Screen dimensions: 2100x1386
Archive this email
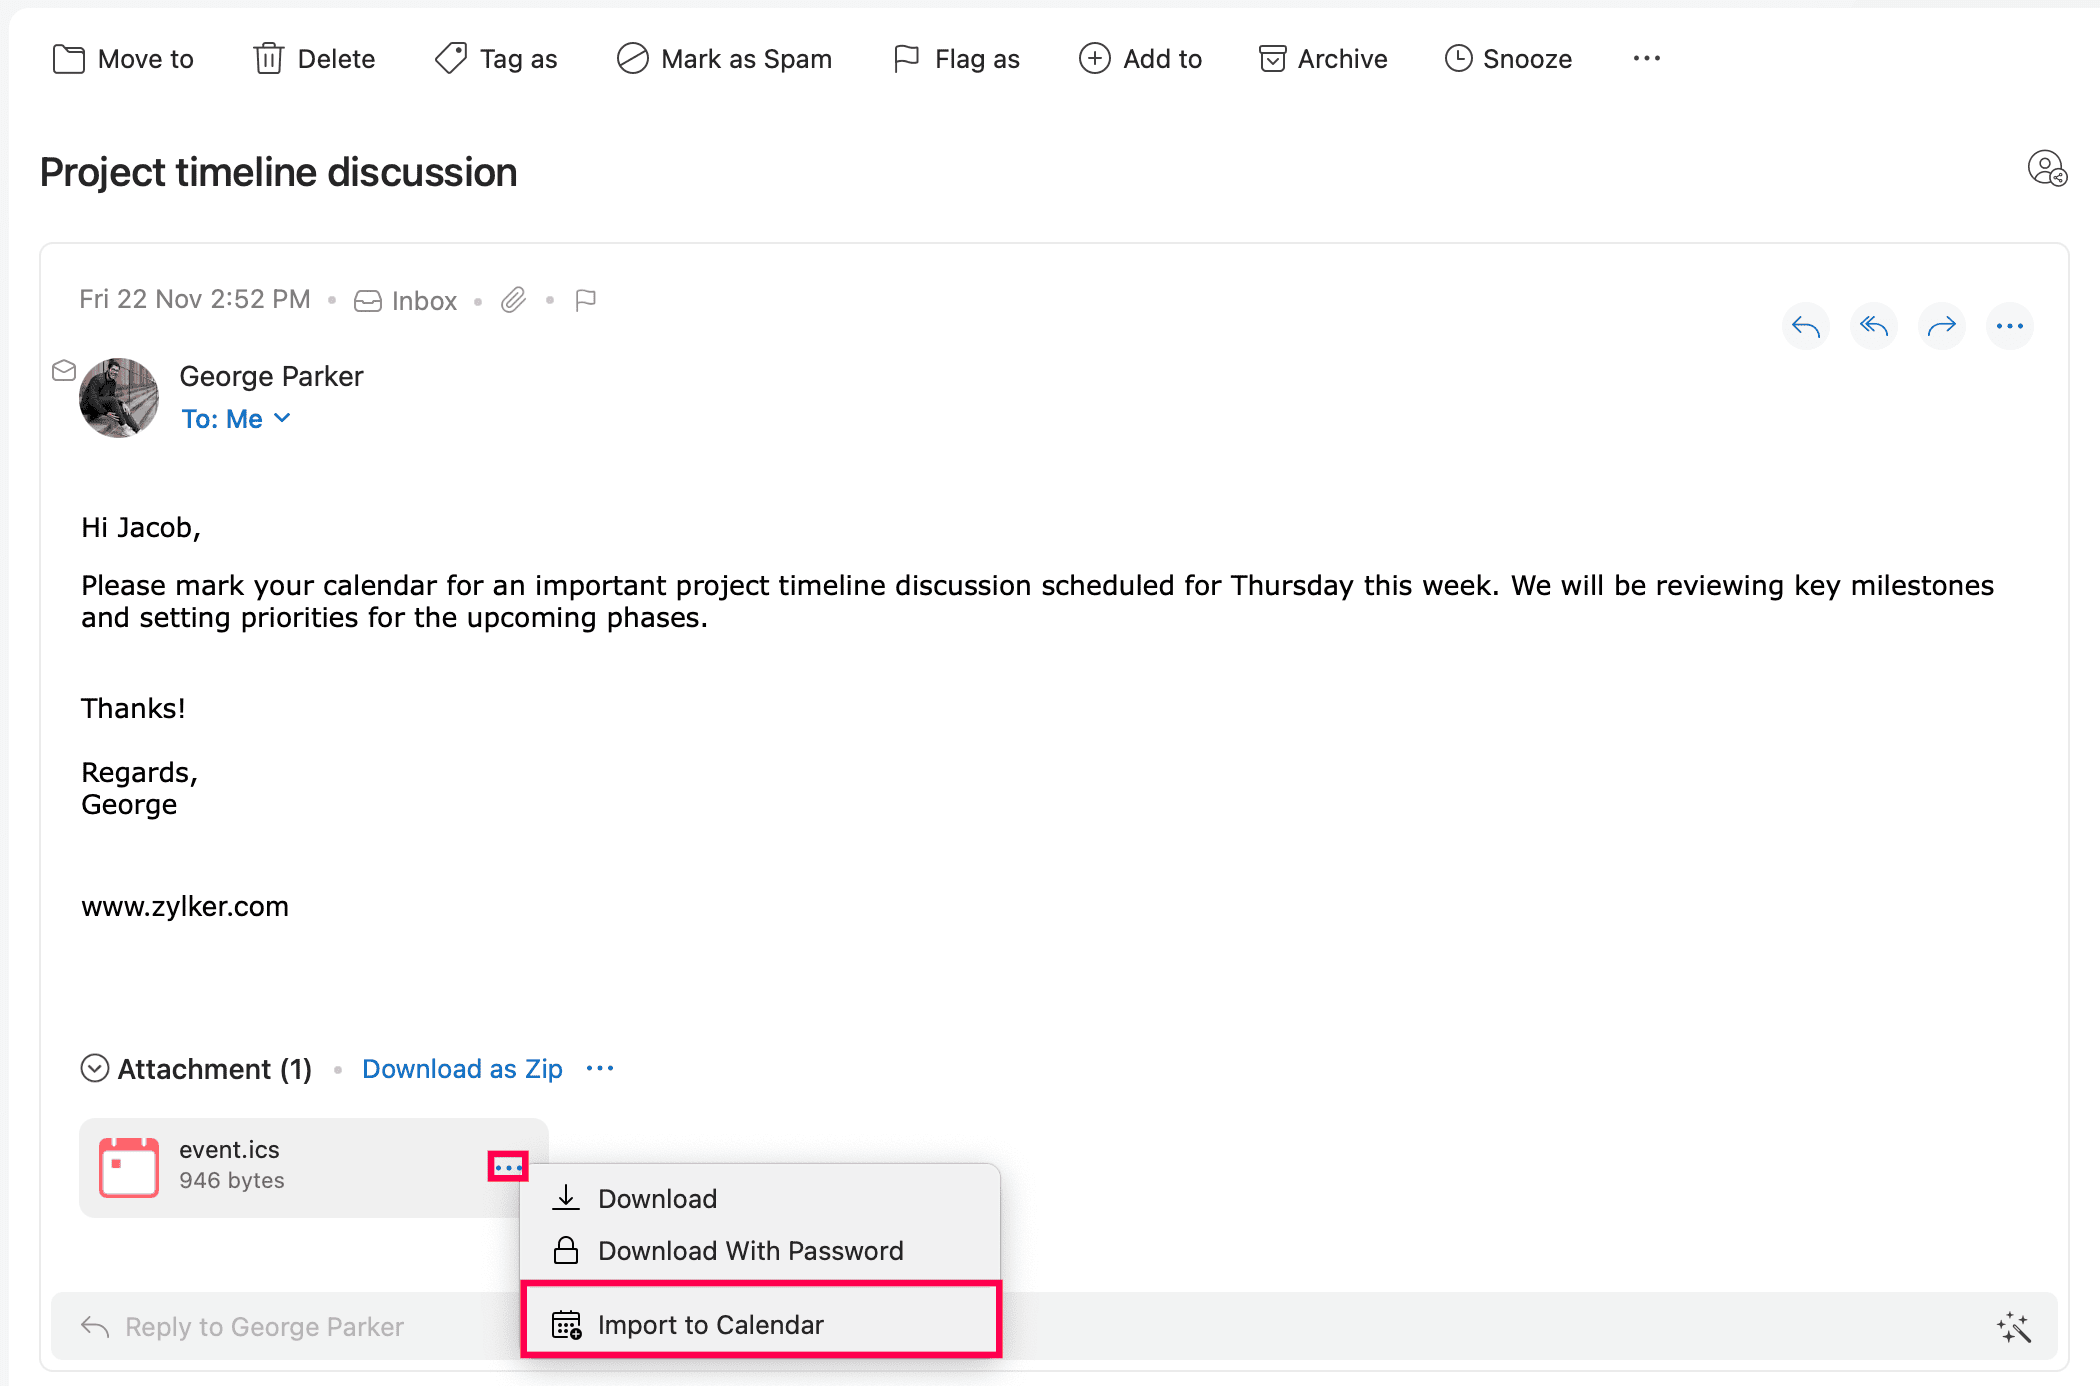[x=1323, y=59]
